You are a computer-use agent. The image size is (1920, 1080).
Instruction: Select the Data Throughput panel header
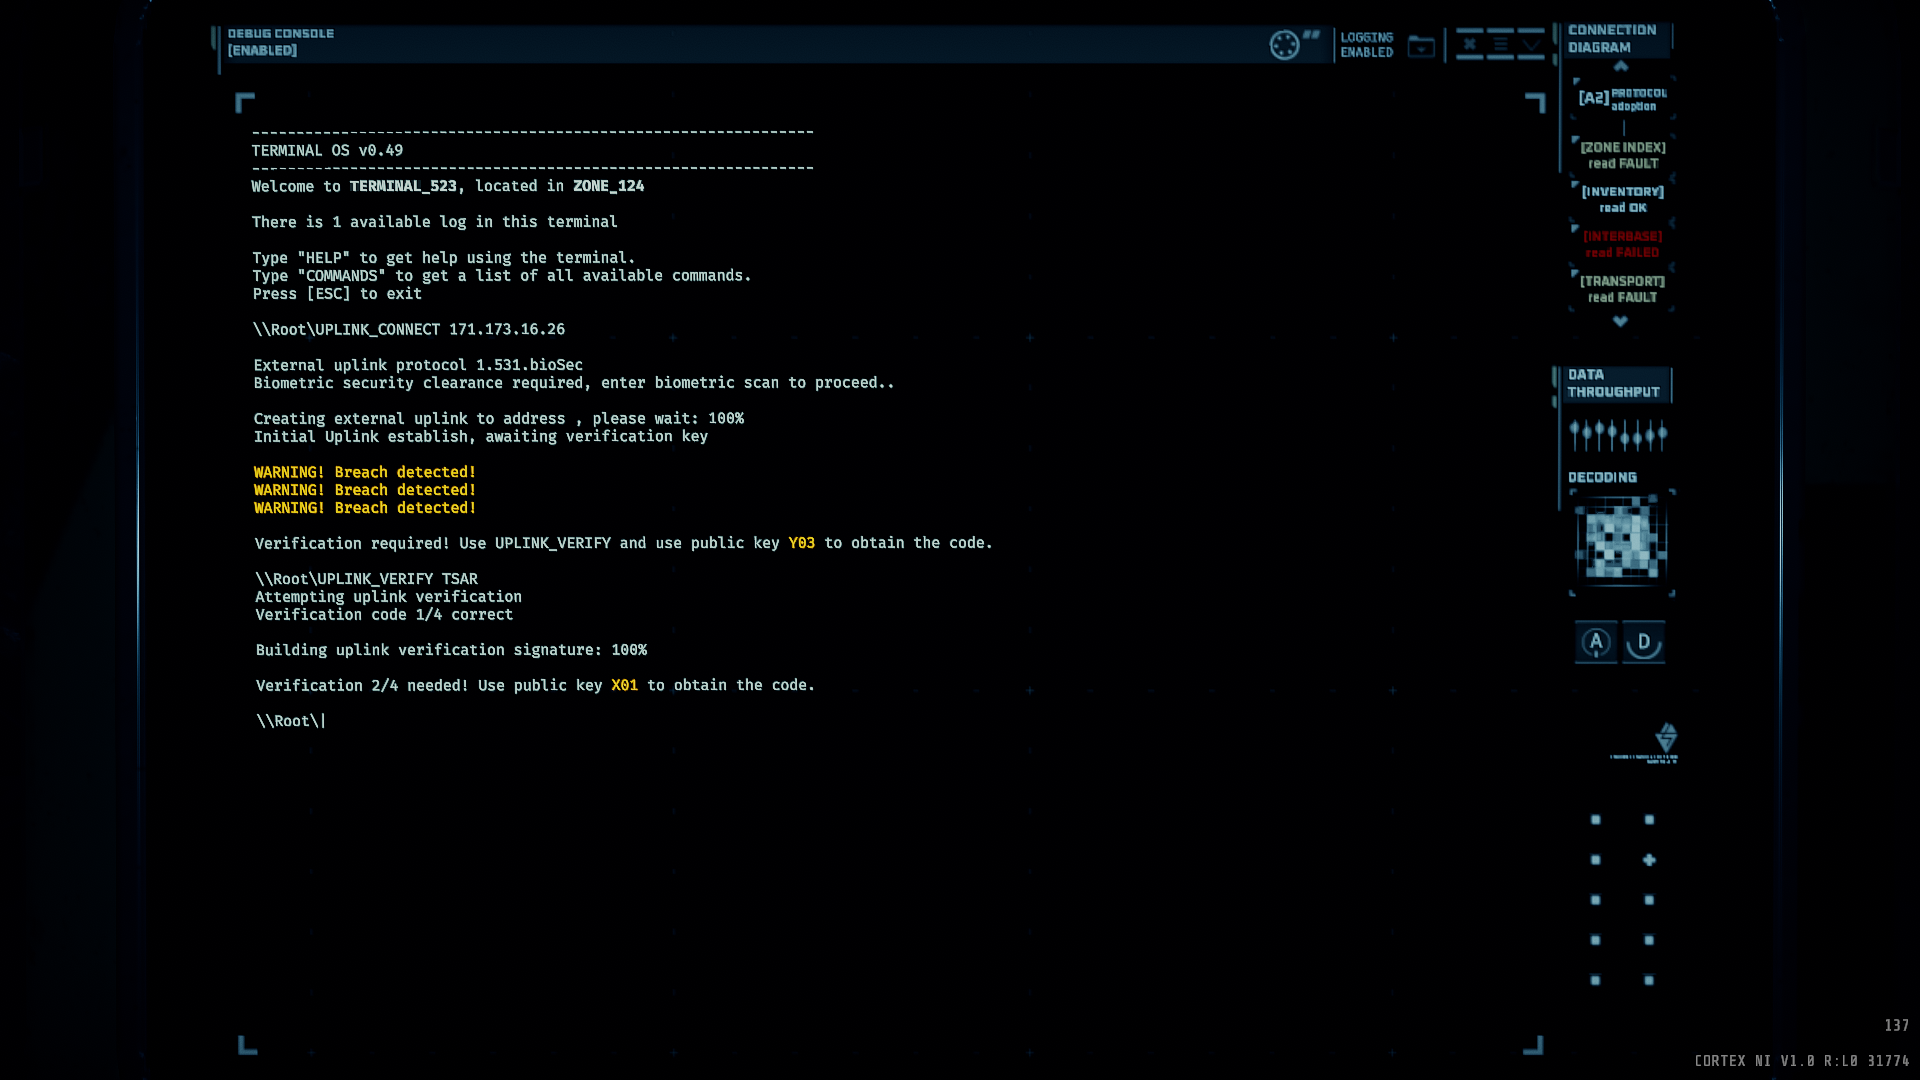coord(1612,383)
